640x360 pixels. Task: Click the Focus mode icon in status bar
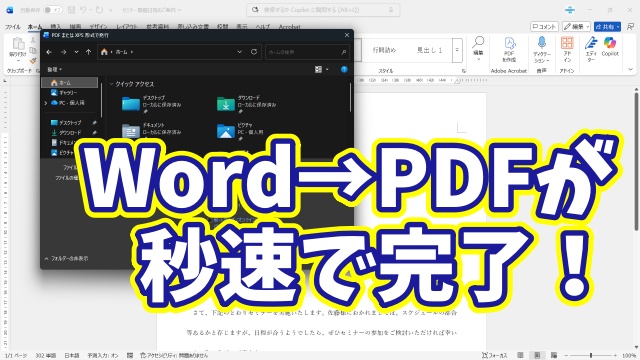coord(485,356)
